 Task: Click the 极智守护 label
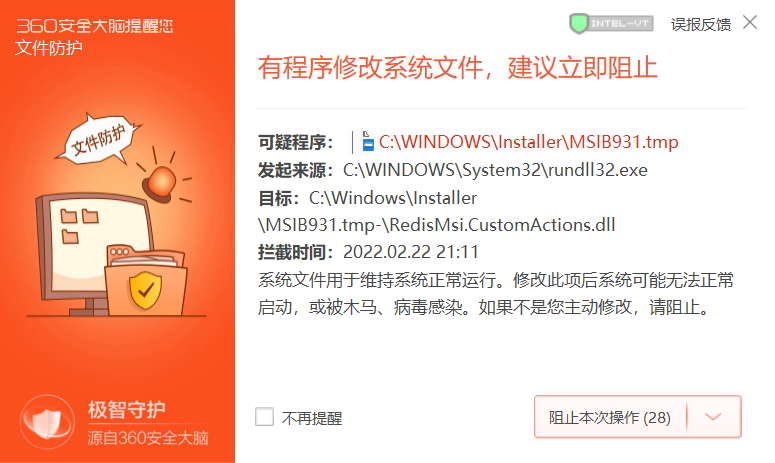click(x=127, y=410)
